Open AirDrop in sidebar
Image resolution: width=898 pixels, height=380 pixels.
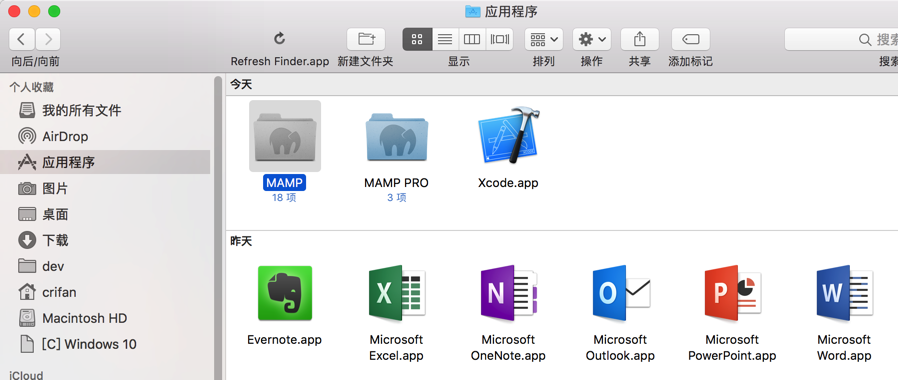pyautogui.click(x=105, y=136)
